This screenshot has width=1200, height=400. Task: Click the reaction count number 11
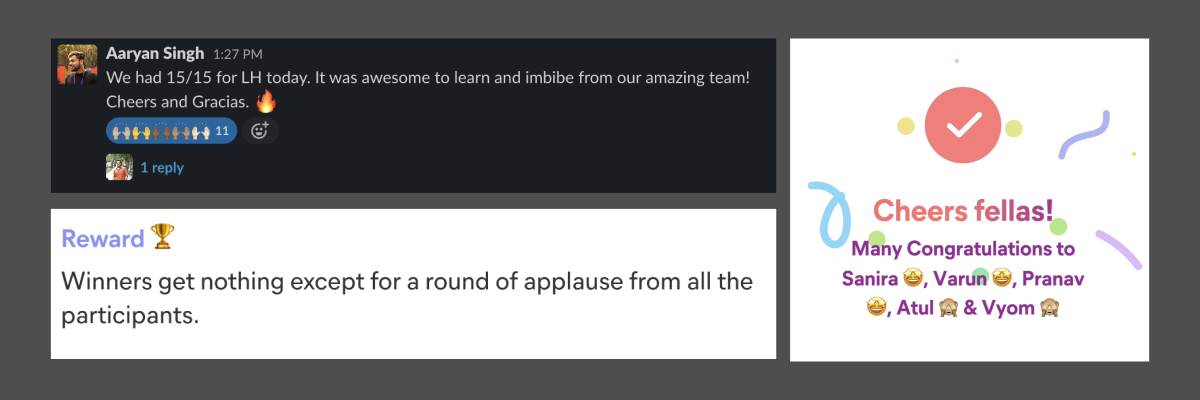pos(222,131)
